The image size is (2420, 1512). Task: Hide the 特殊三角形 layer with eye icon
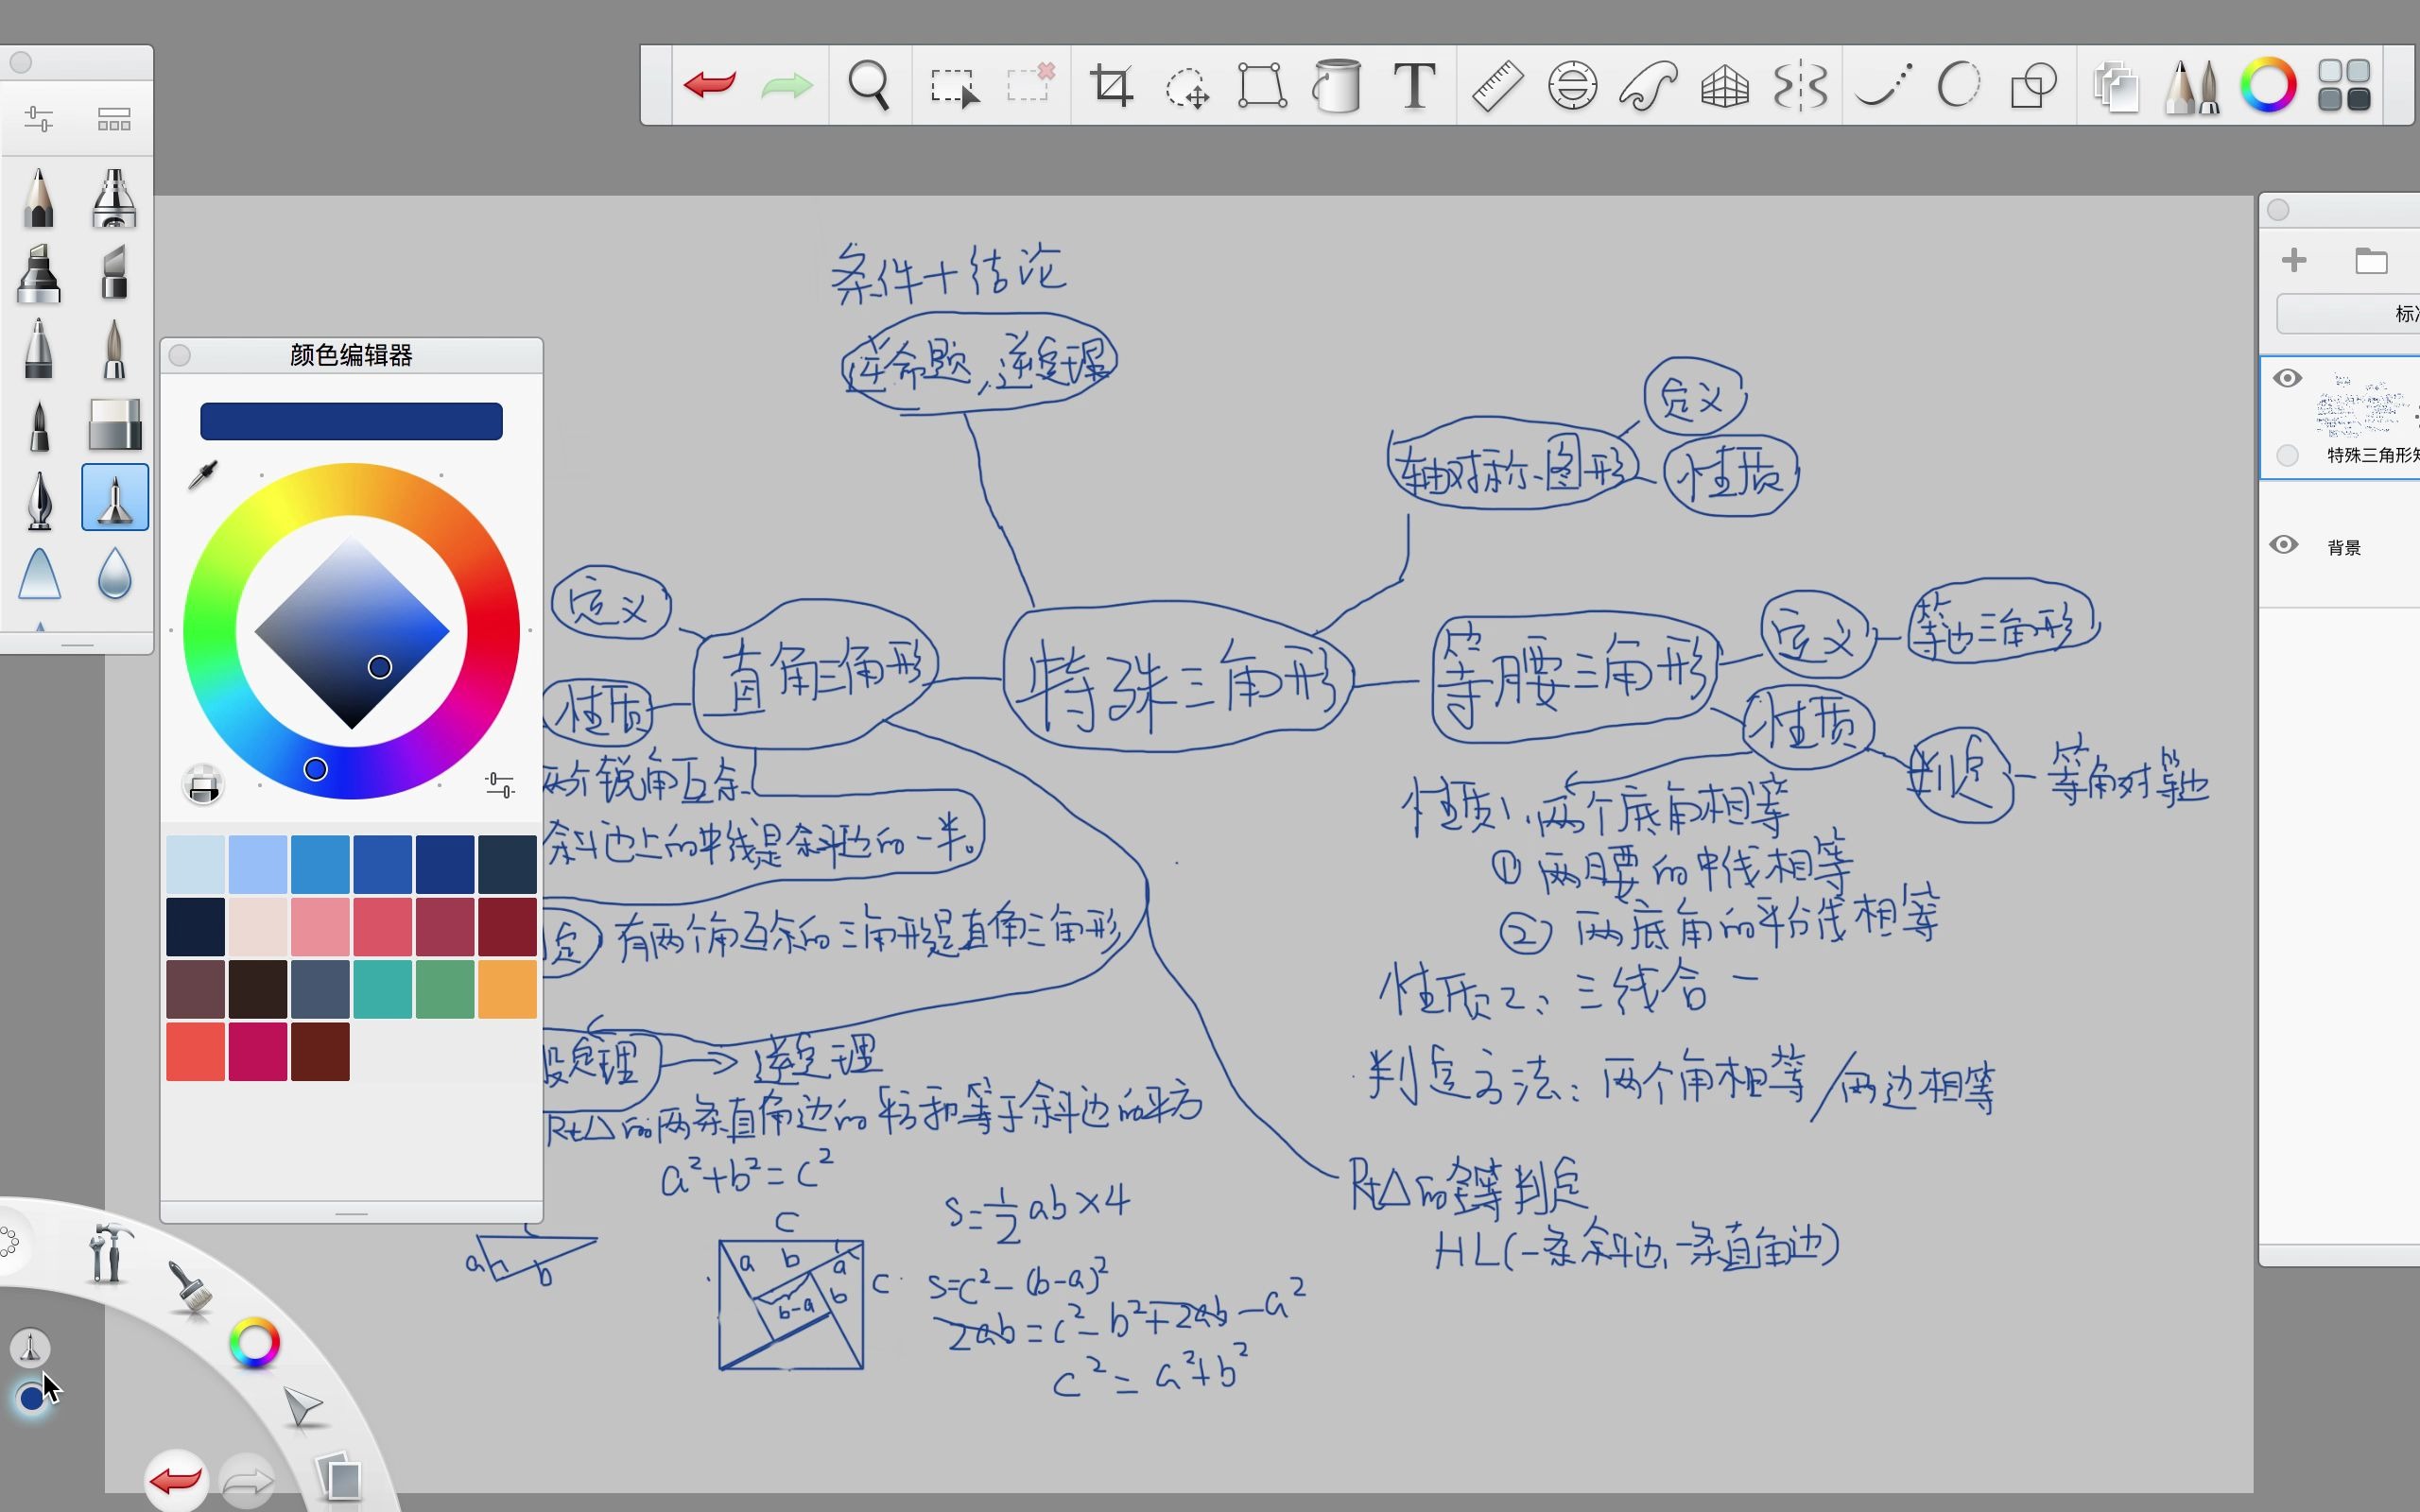click(x=2287, y=378)
